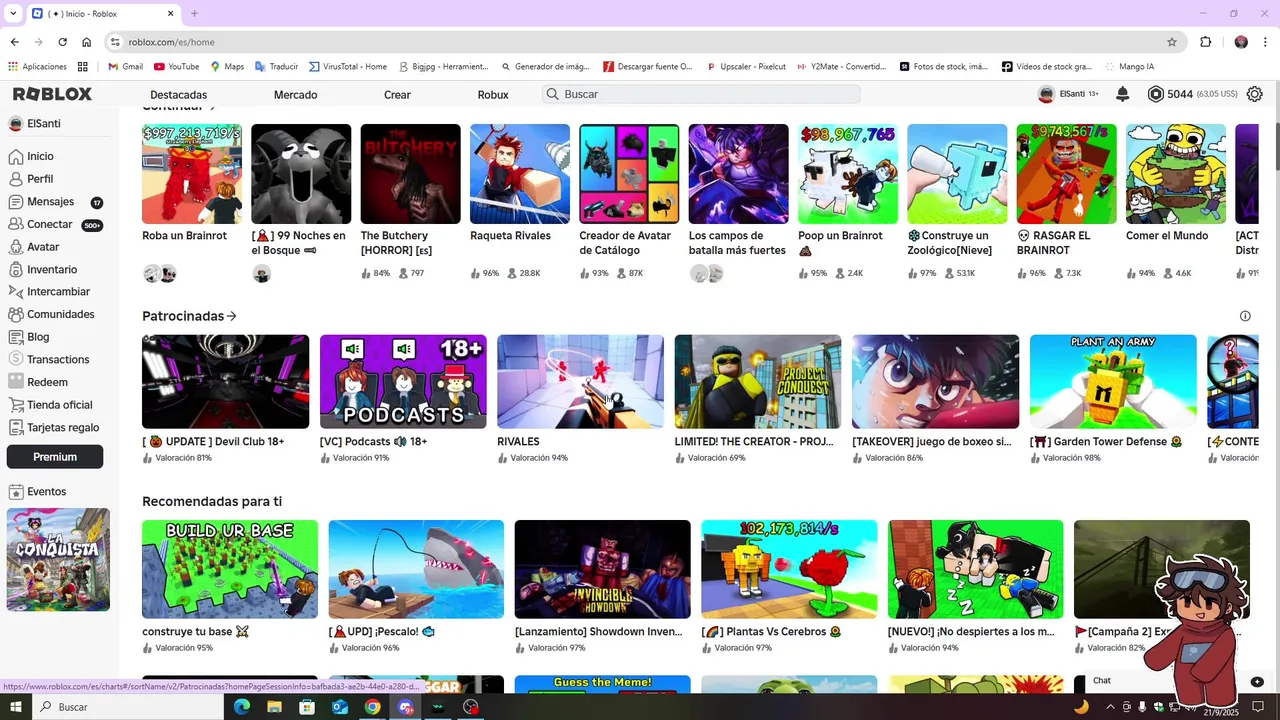Open the Chrome menu (three dots)
Screen dimensions: 1280x720
[1266, 42]
